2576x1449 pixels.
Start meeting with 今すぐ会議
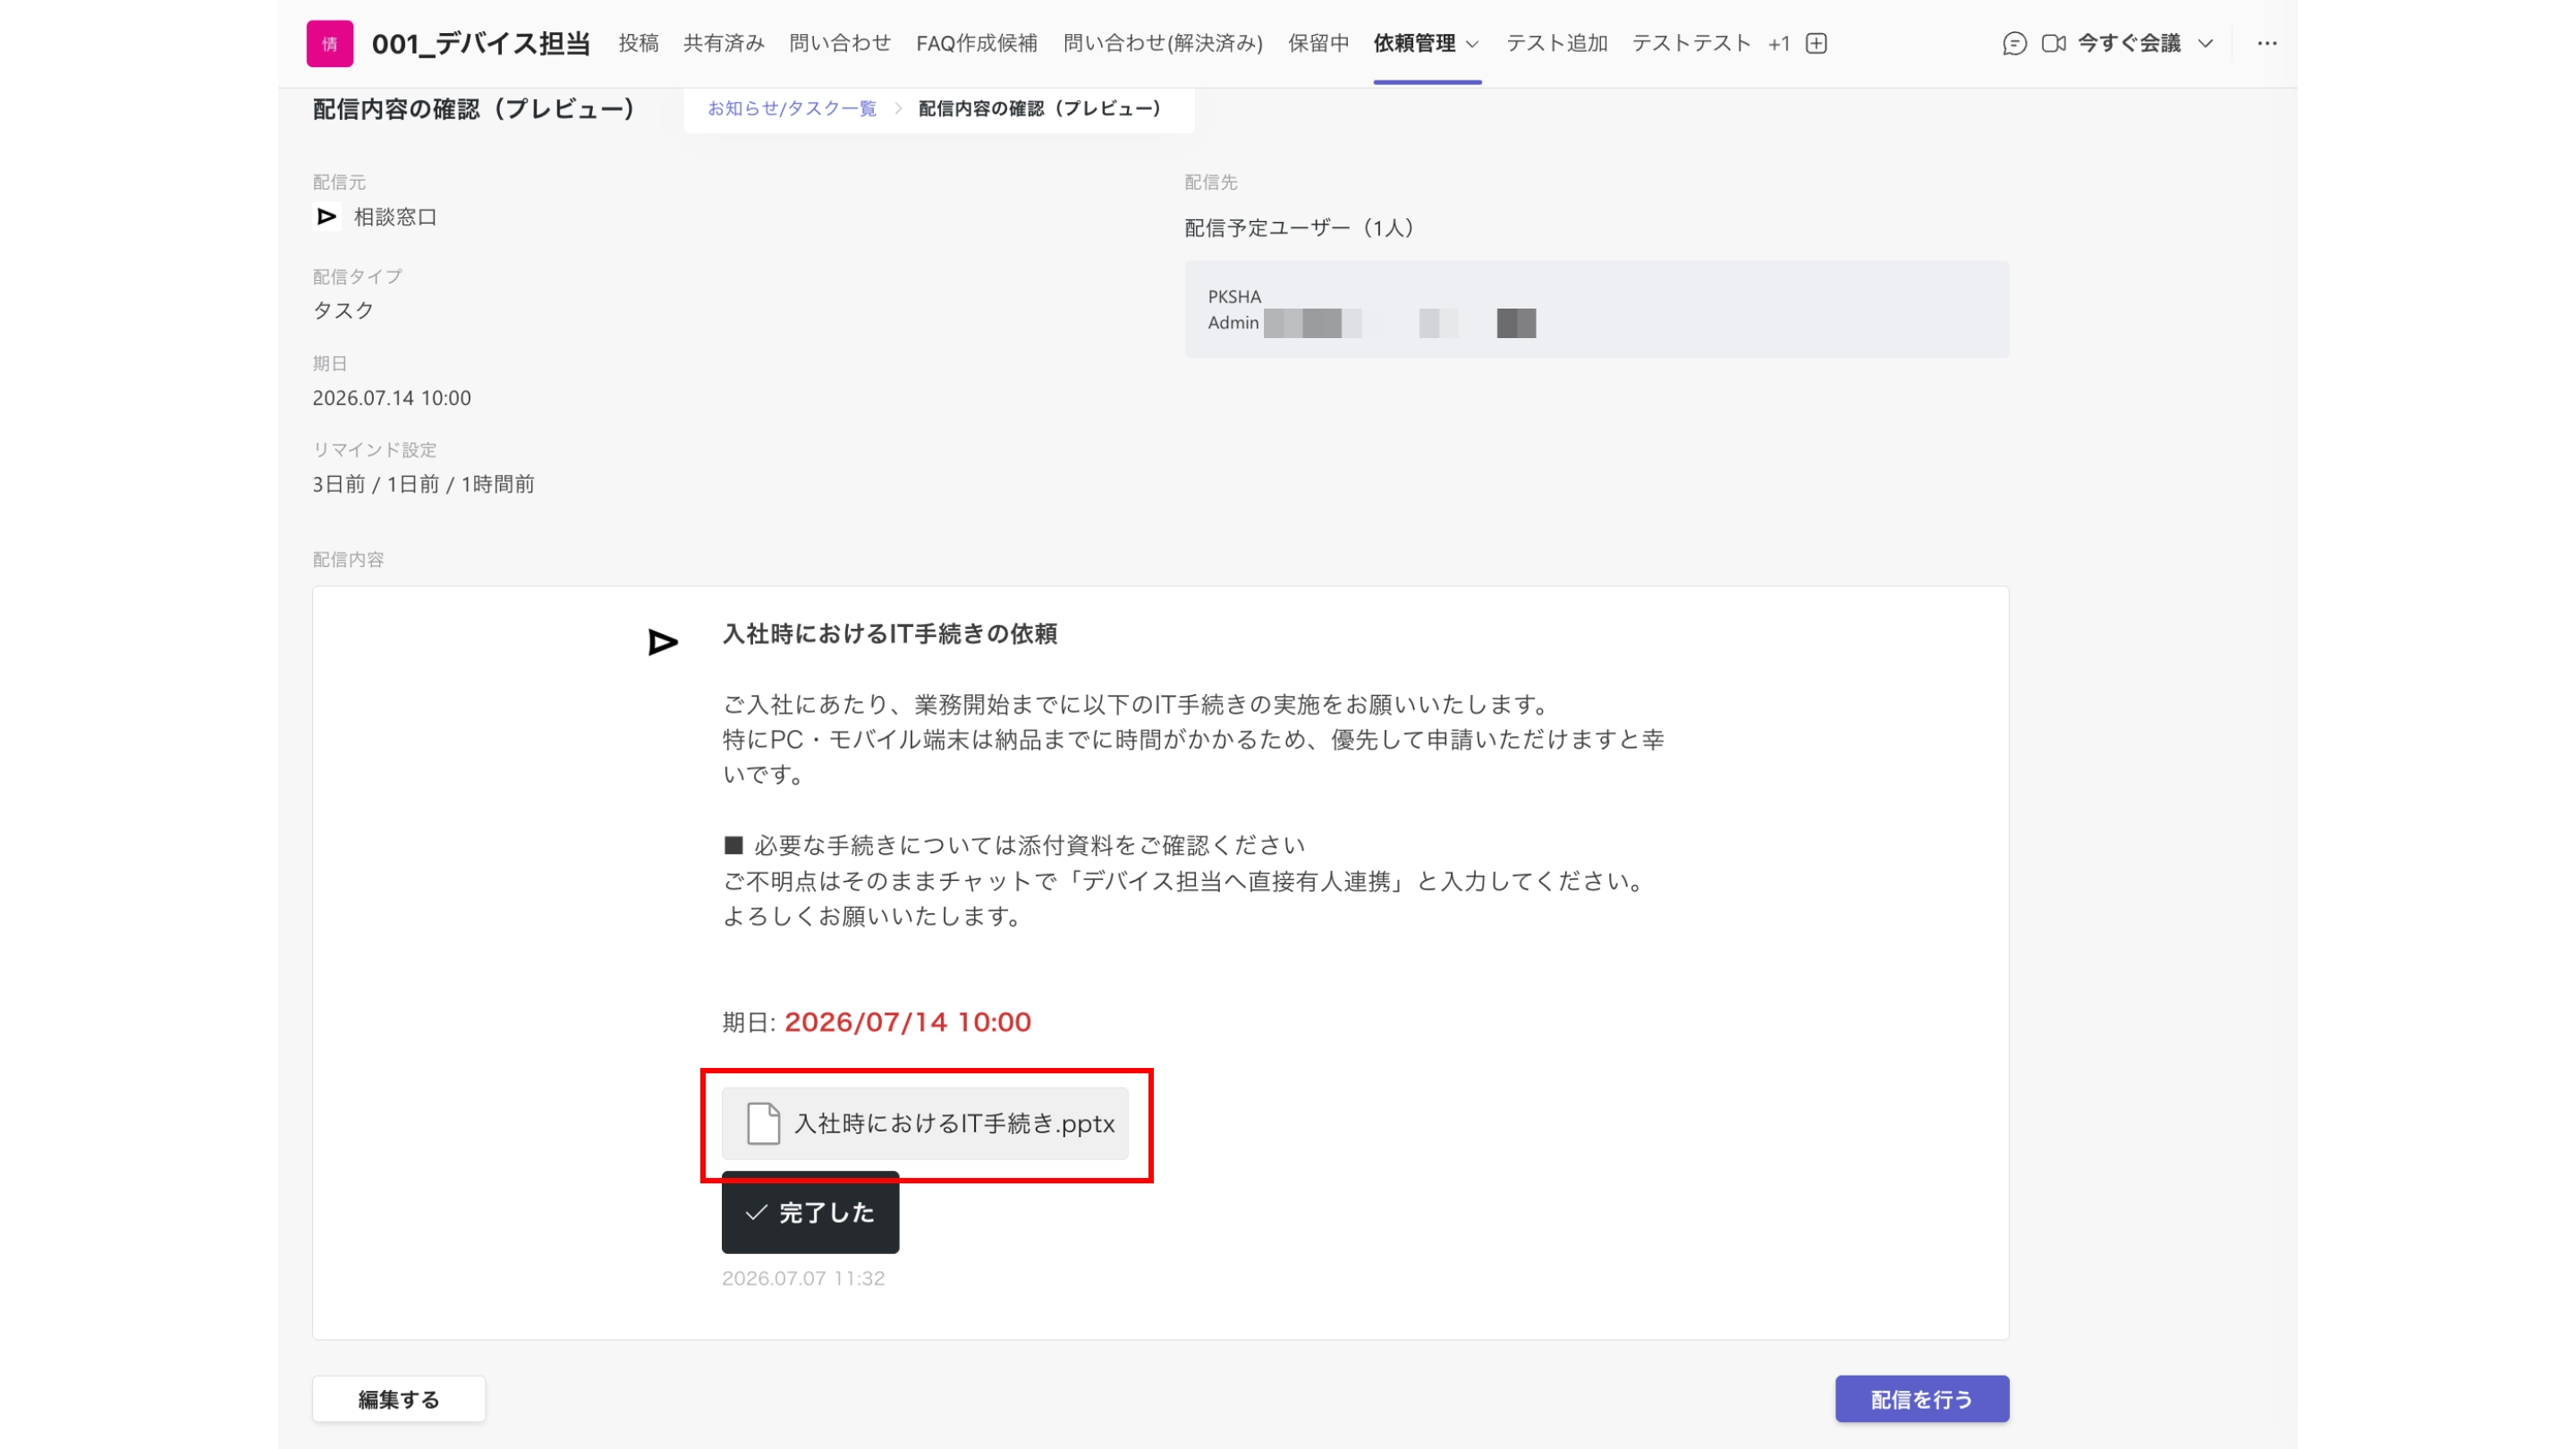(x=2128, y=44)
